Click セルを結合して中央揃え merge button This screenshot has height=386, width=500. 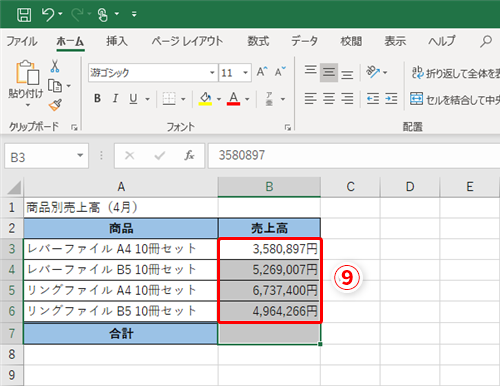pyautogui.click(x=455, y=99)
